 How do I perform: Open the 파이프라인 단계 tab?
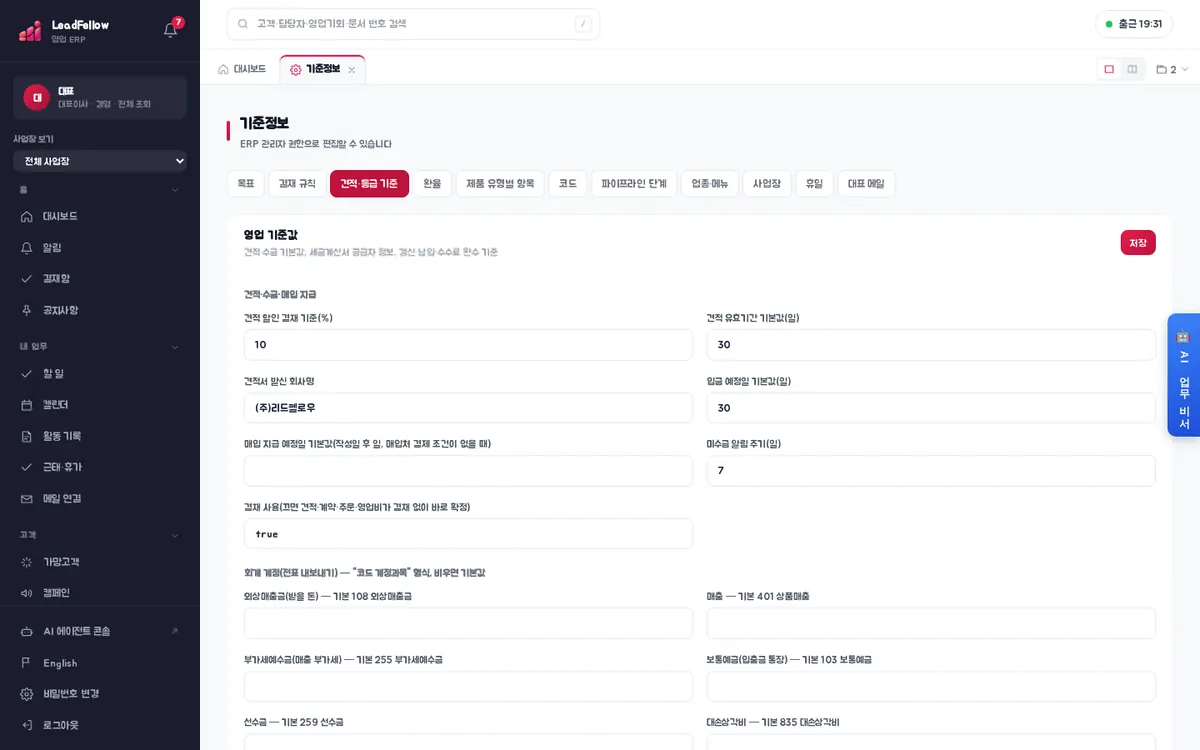coord(634,184)
